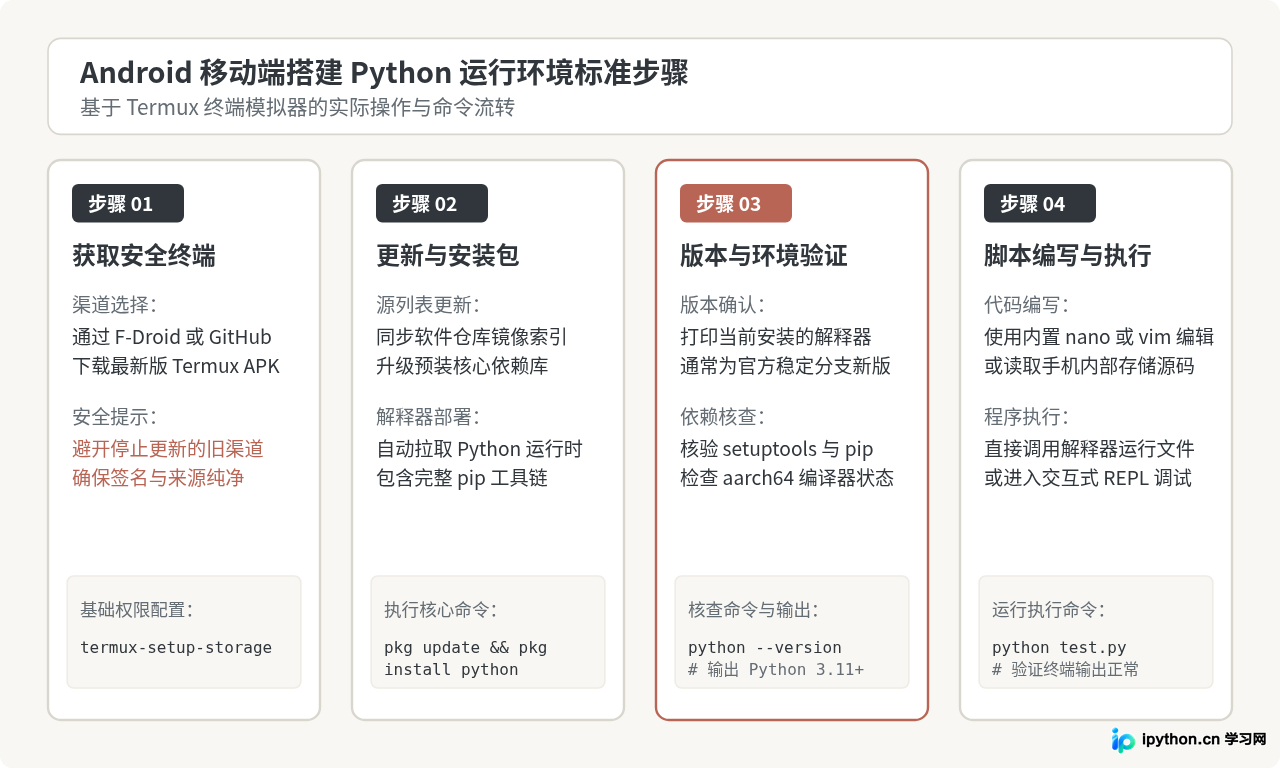Open the ipython.cn 学习网 link
Screen dimensions: 1280x768
[x=1204, y=740]
